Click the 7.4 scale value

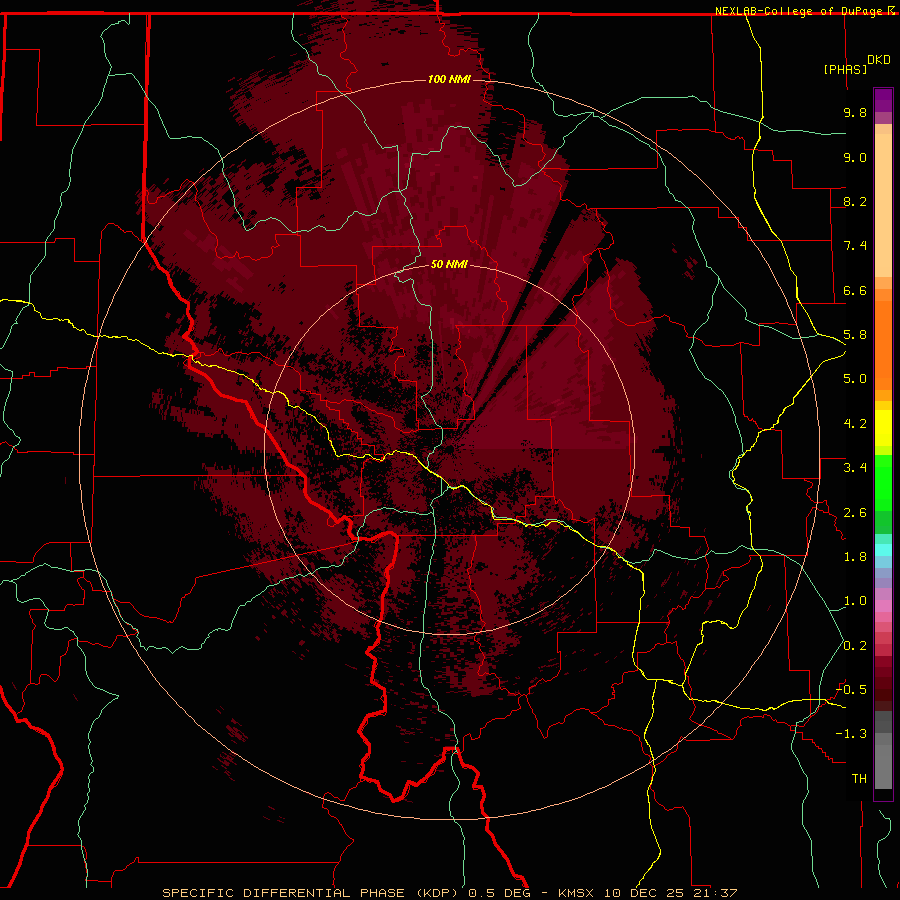[855, 246]
